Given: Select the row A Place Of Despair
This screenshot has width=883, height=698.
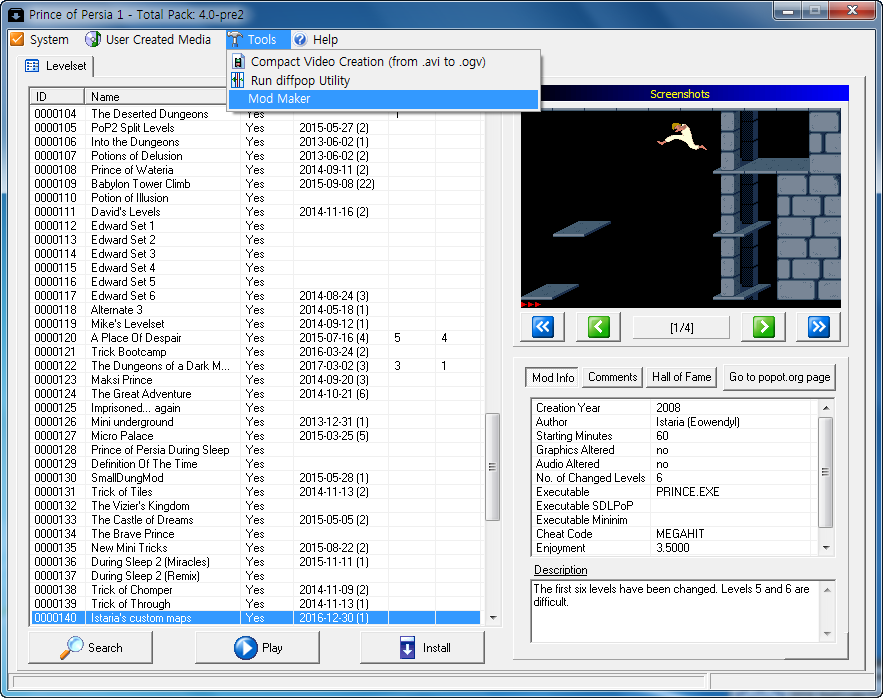Looking at the screenshot, I should [256, 337].
